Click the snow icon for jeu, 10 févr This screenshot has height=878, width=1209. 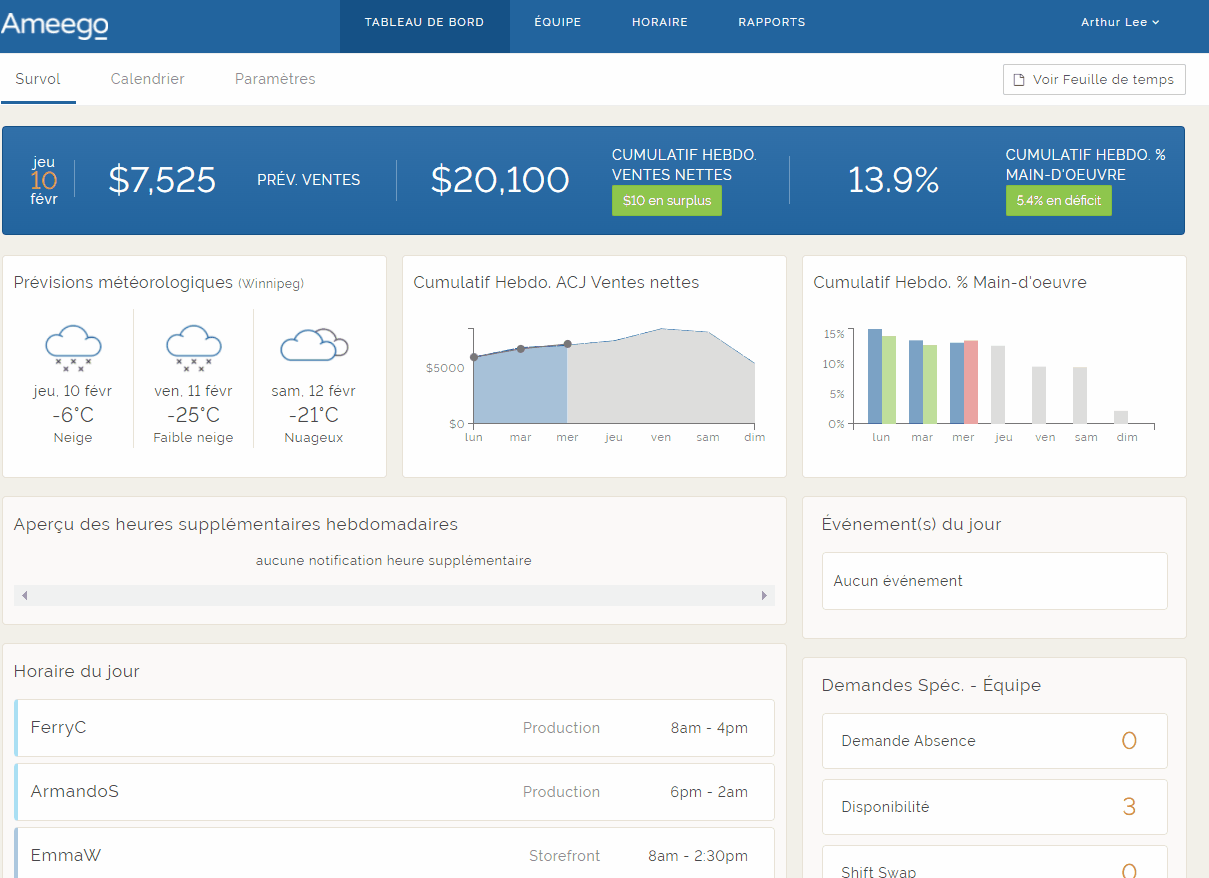coord(73,348)
